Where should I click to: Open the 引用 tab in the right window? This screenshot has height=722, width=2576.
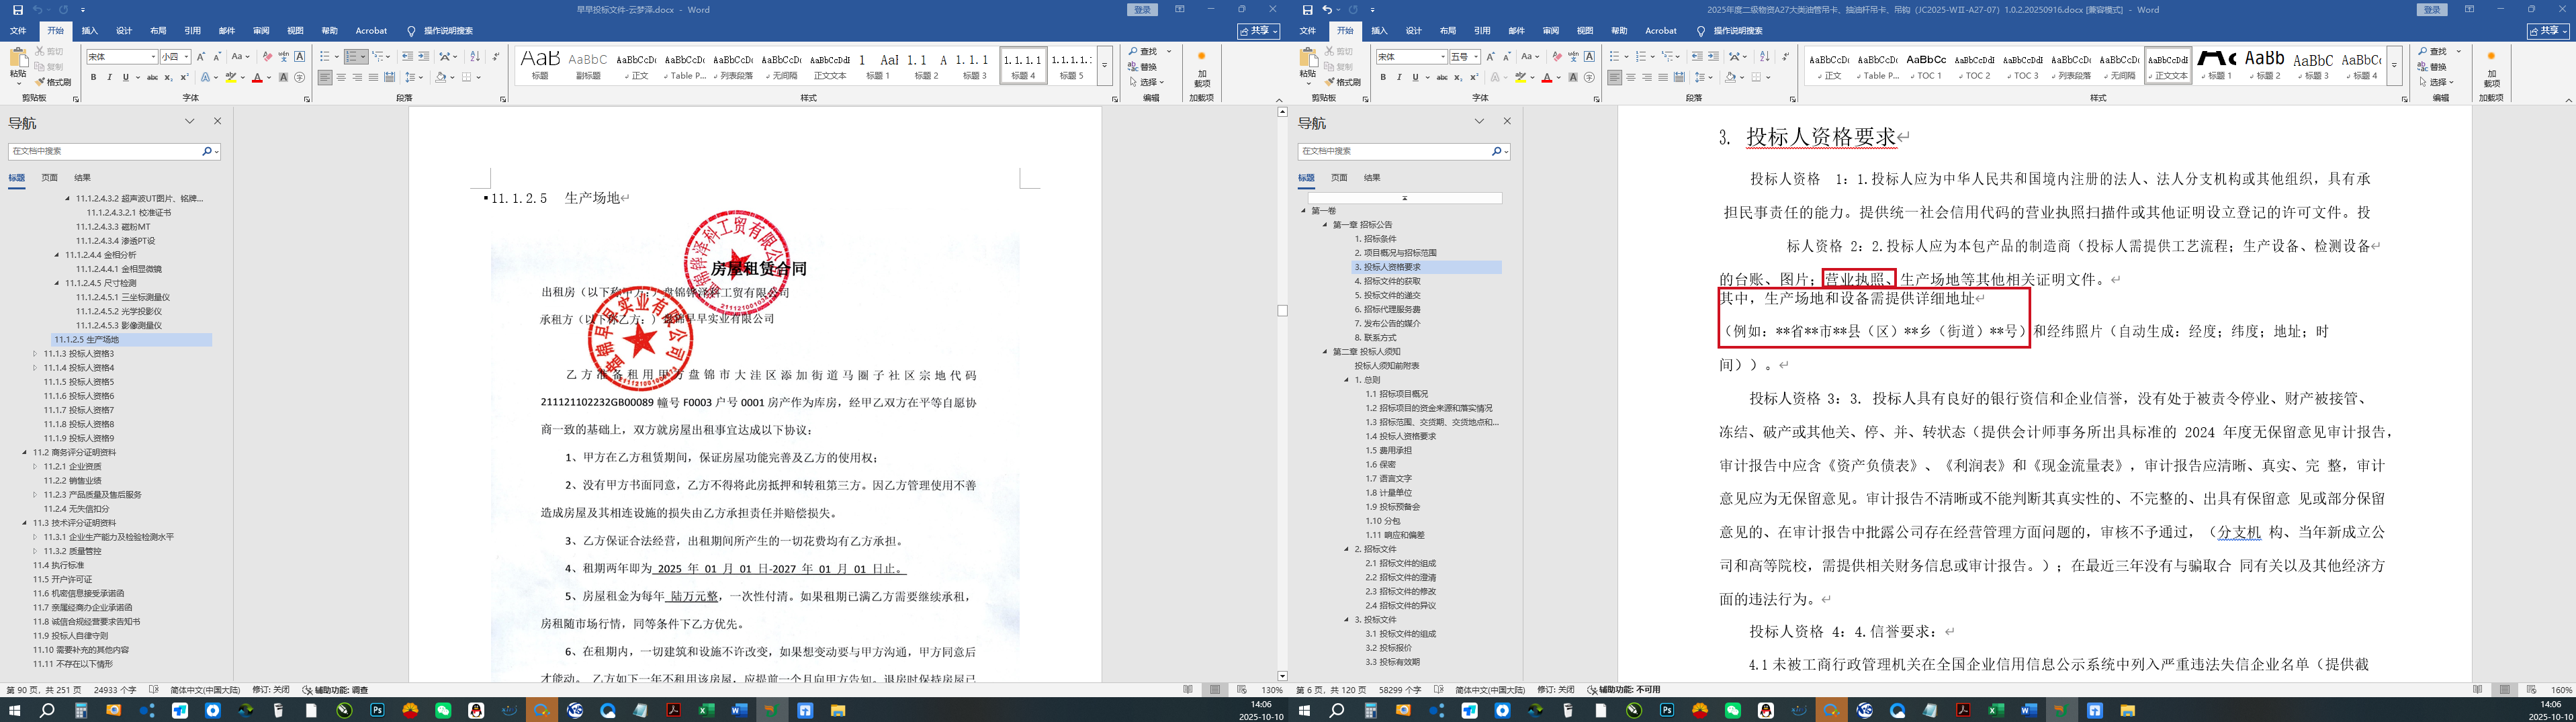pyautogui.click(x=1482, y=31)
